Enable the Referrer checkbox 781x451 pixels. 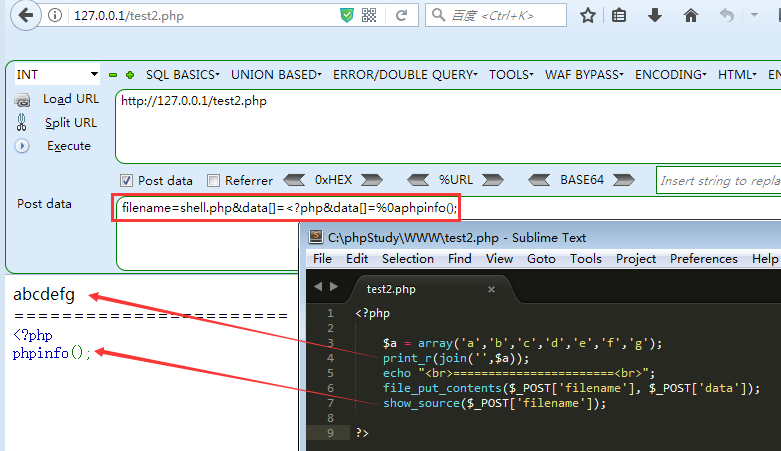pos(213,181)
